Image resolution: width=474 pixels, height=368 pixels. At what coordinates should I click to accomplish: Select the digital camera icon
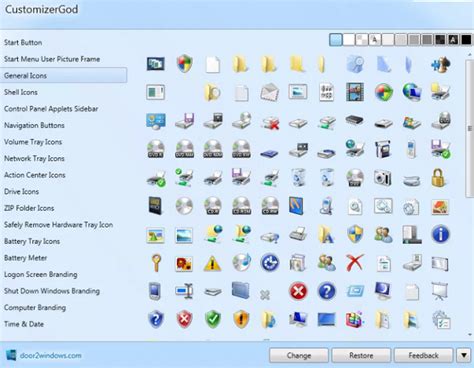(x=382, y=178)
